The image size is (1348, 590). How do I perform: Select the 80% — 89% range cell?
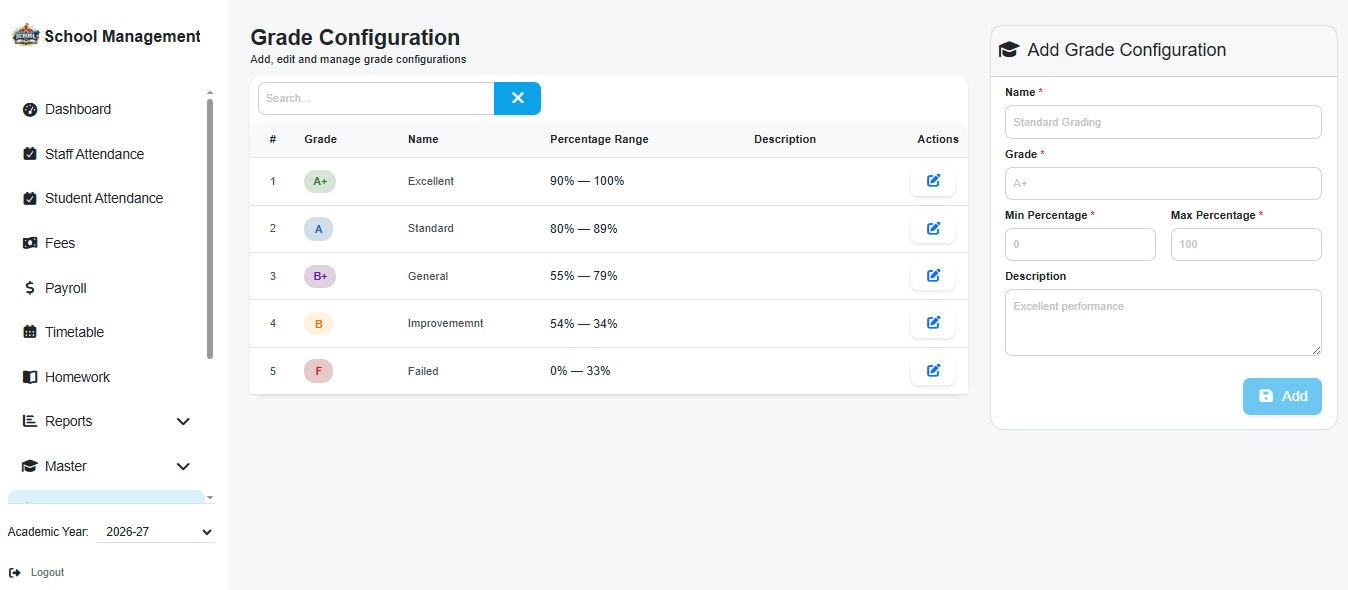coord(584,229)
